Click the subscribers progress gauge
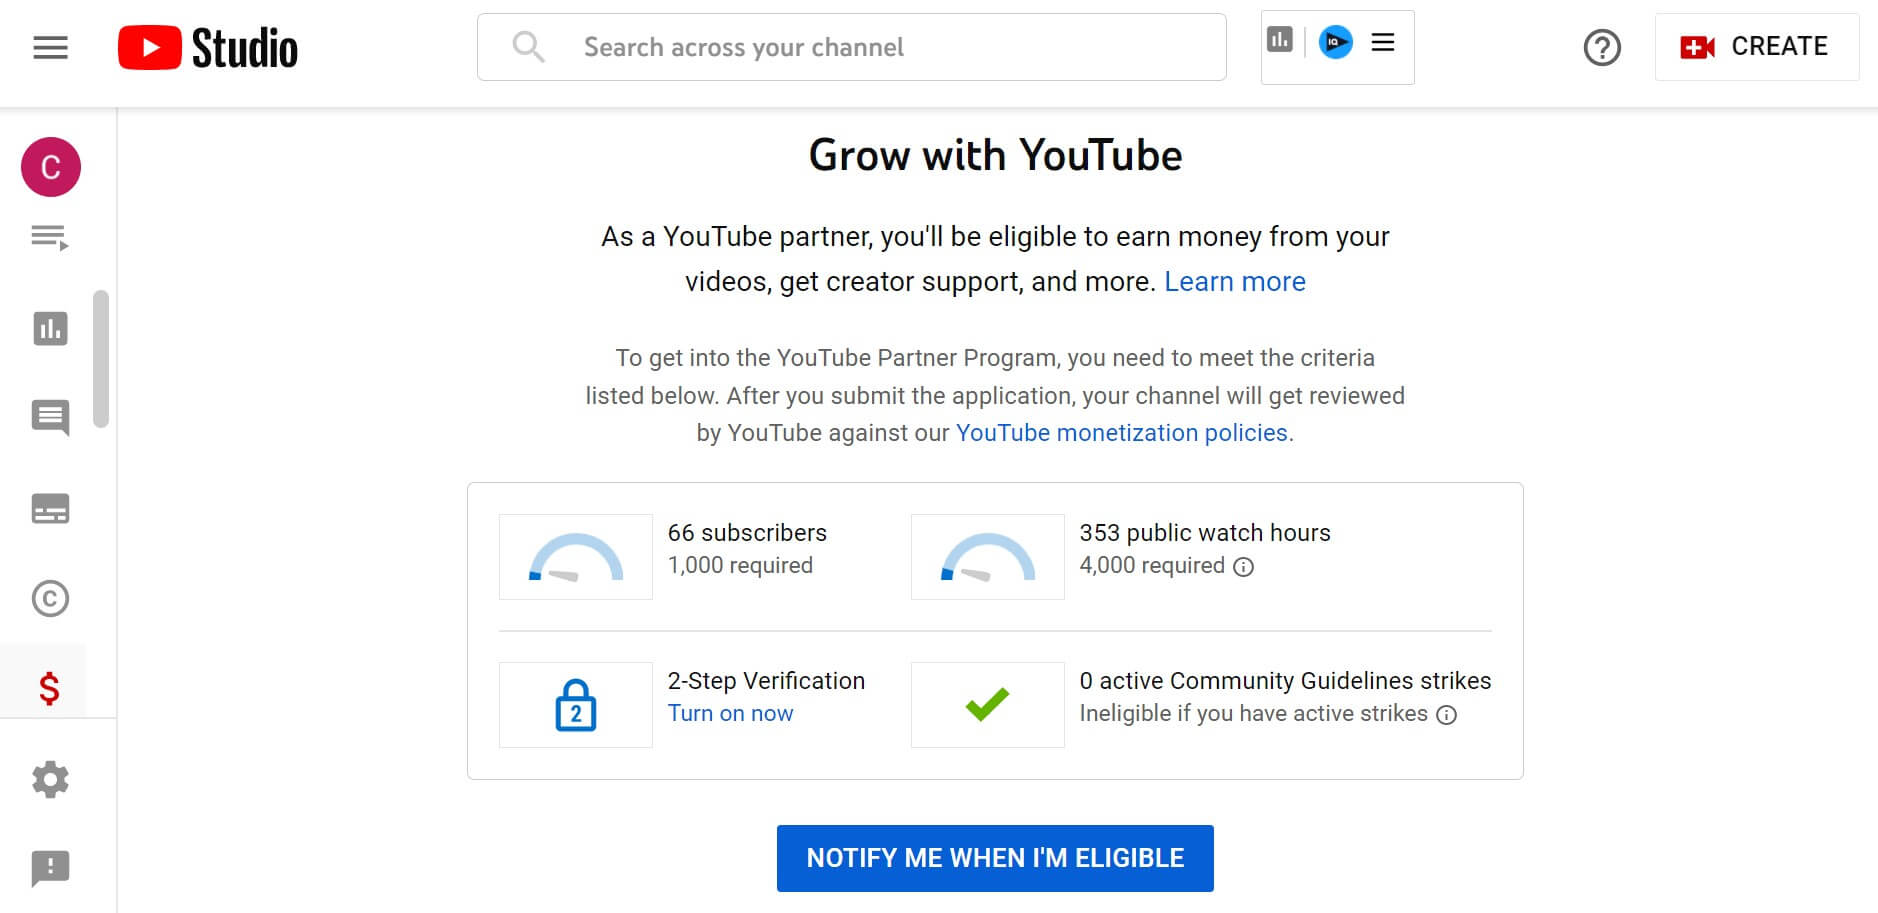This screenshot has width=1878, height=913. tap(575, 556)
